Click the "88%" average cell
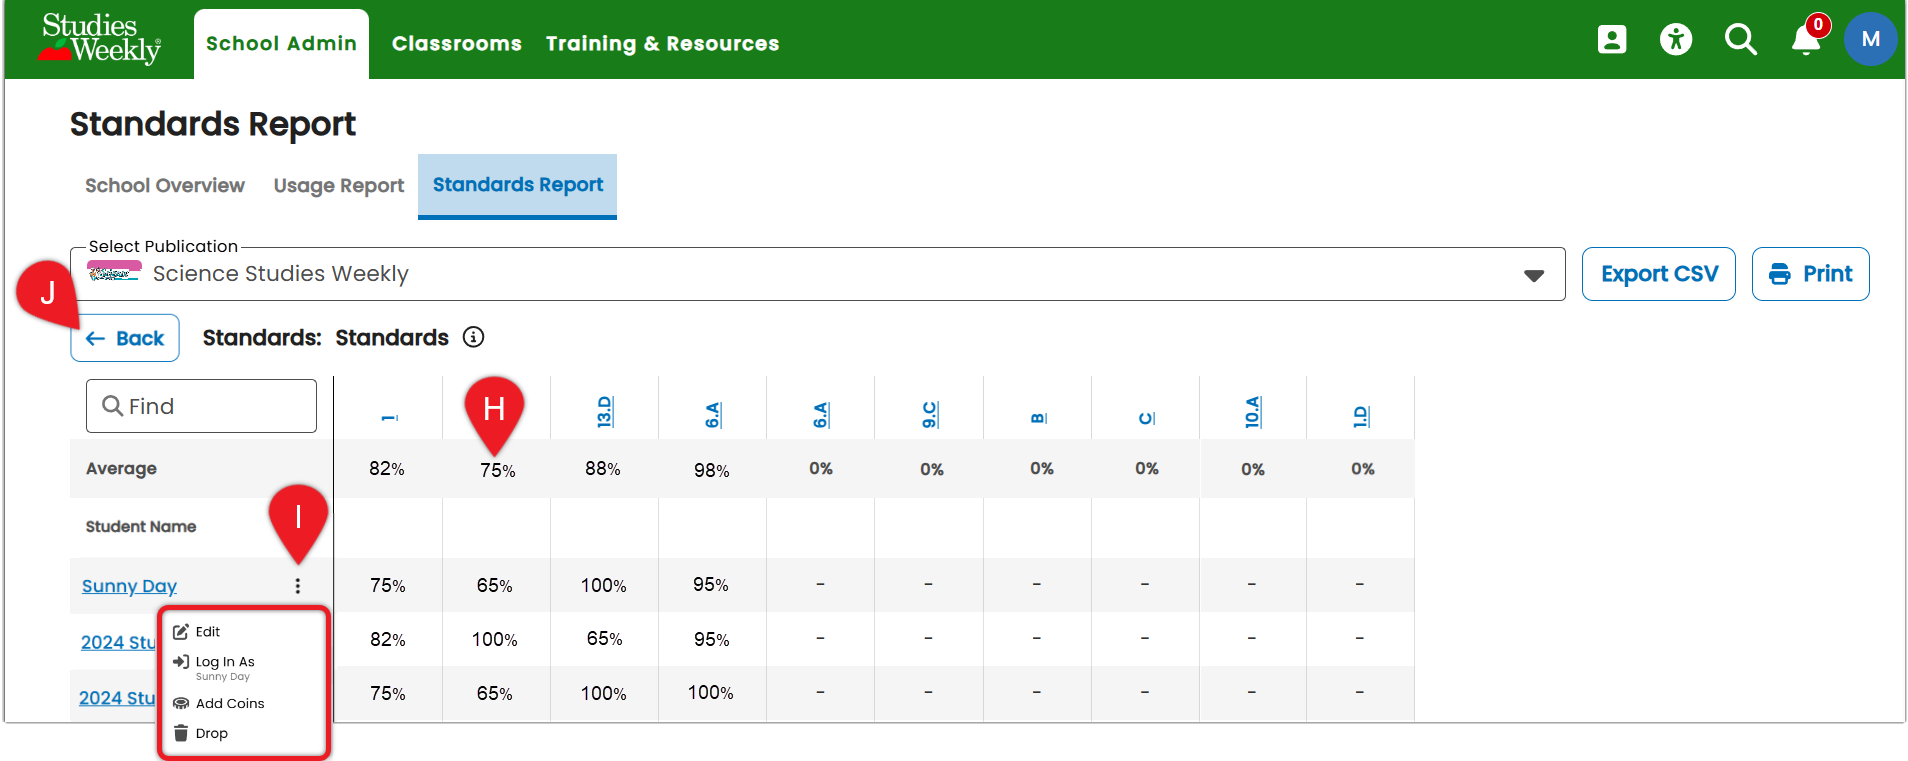The image size is (1908, 761). [603, 469]
